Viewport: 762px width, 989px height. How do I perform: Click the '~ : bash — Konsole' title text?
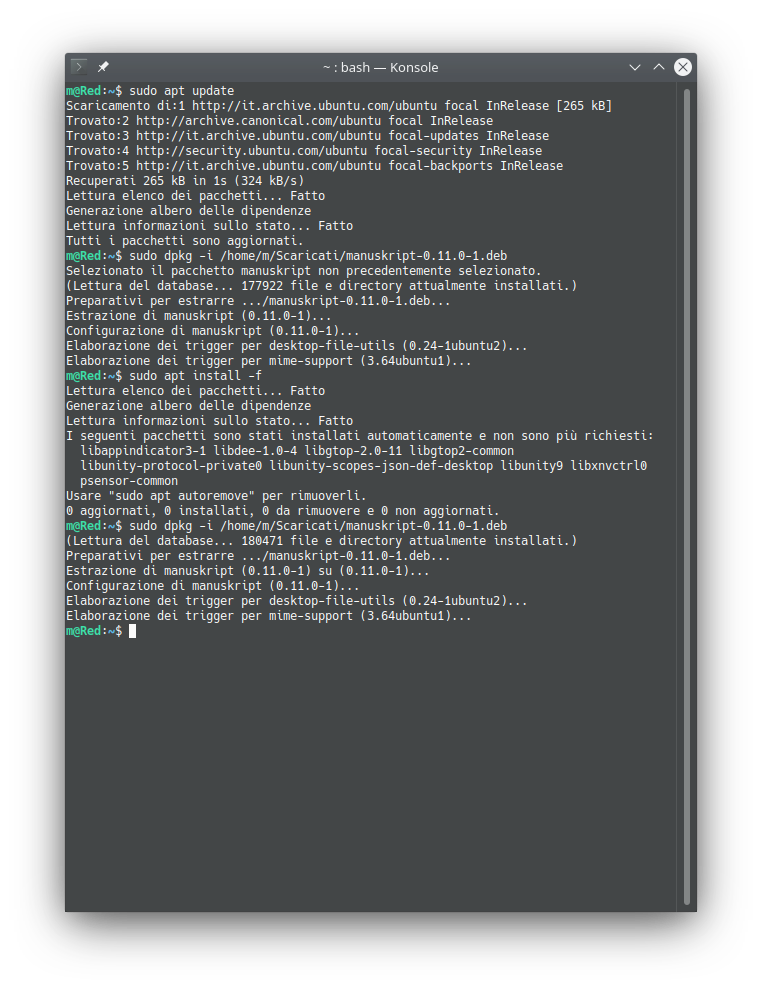click(379, 67)
